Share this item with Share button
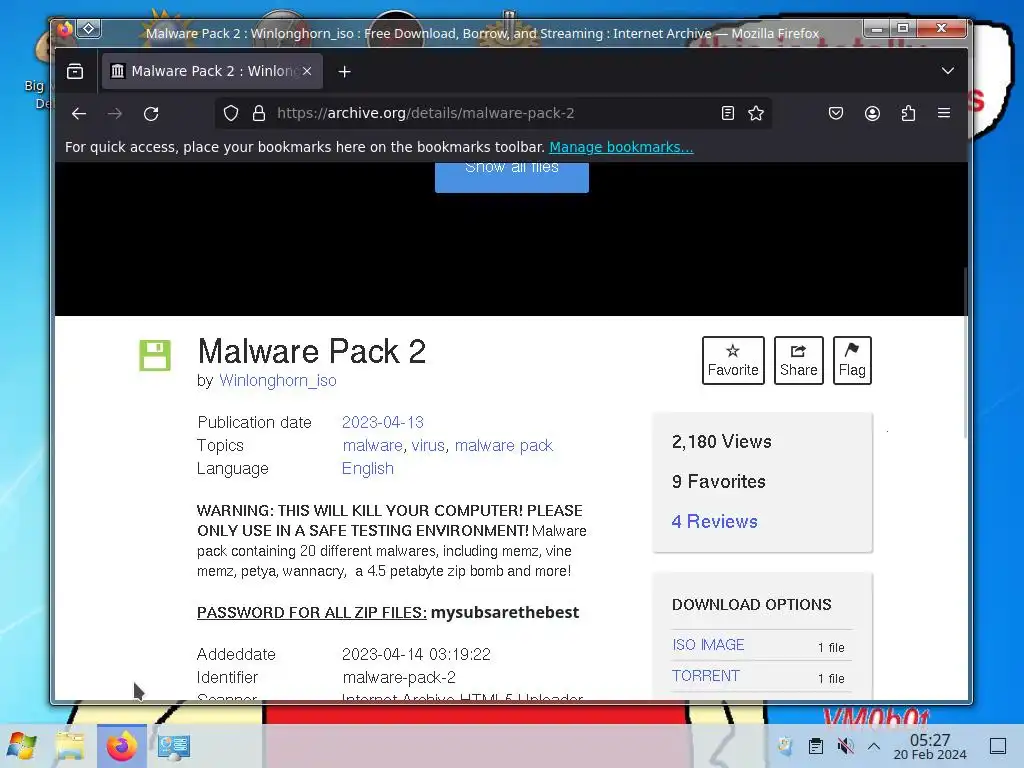The width and height of the screenshot is (1024, 768). click(798, 360)
